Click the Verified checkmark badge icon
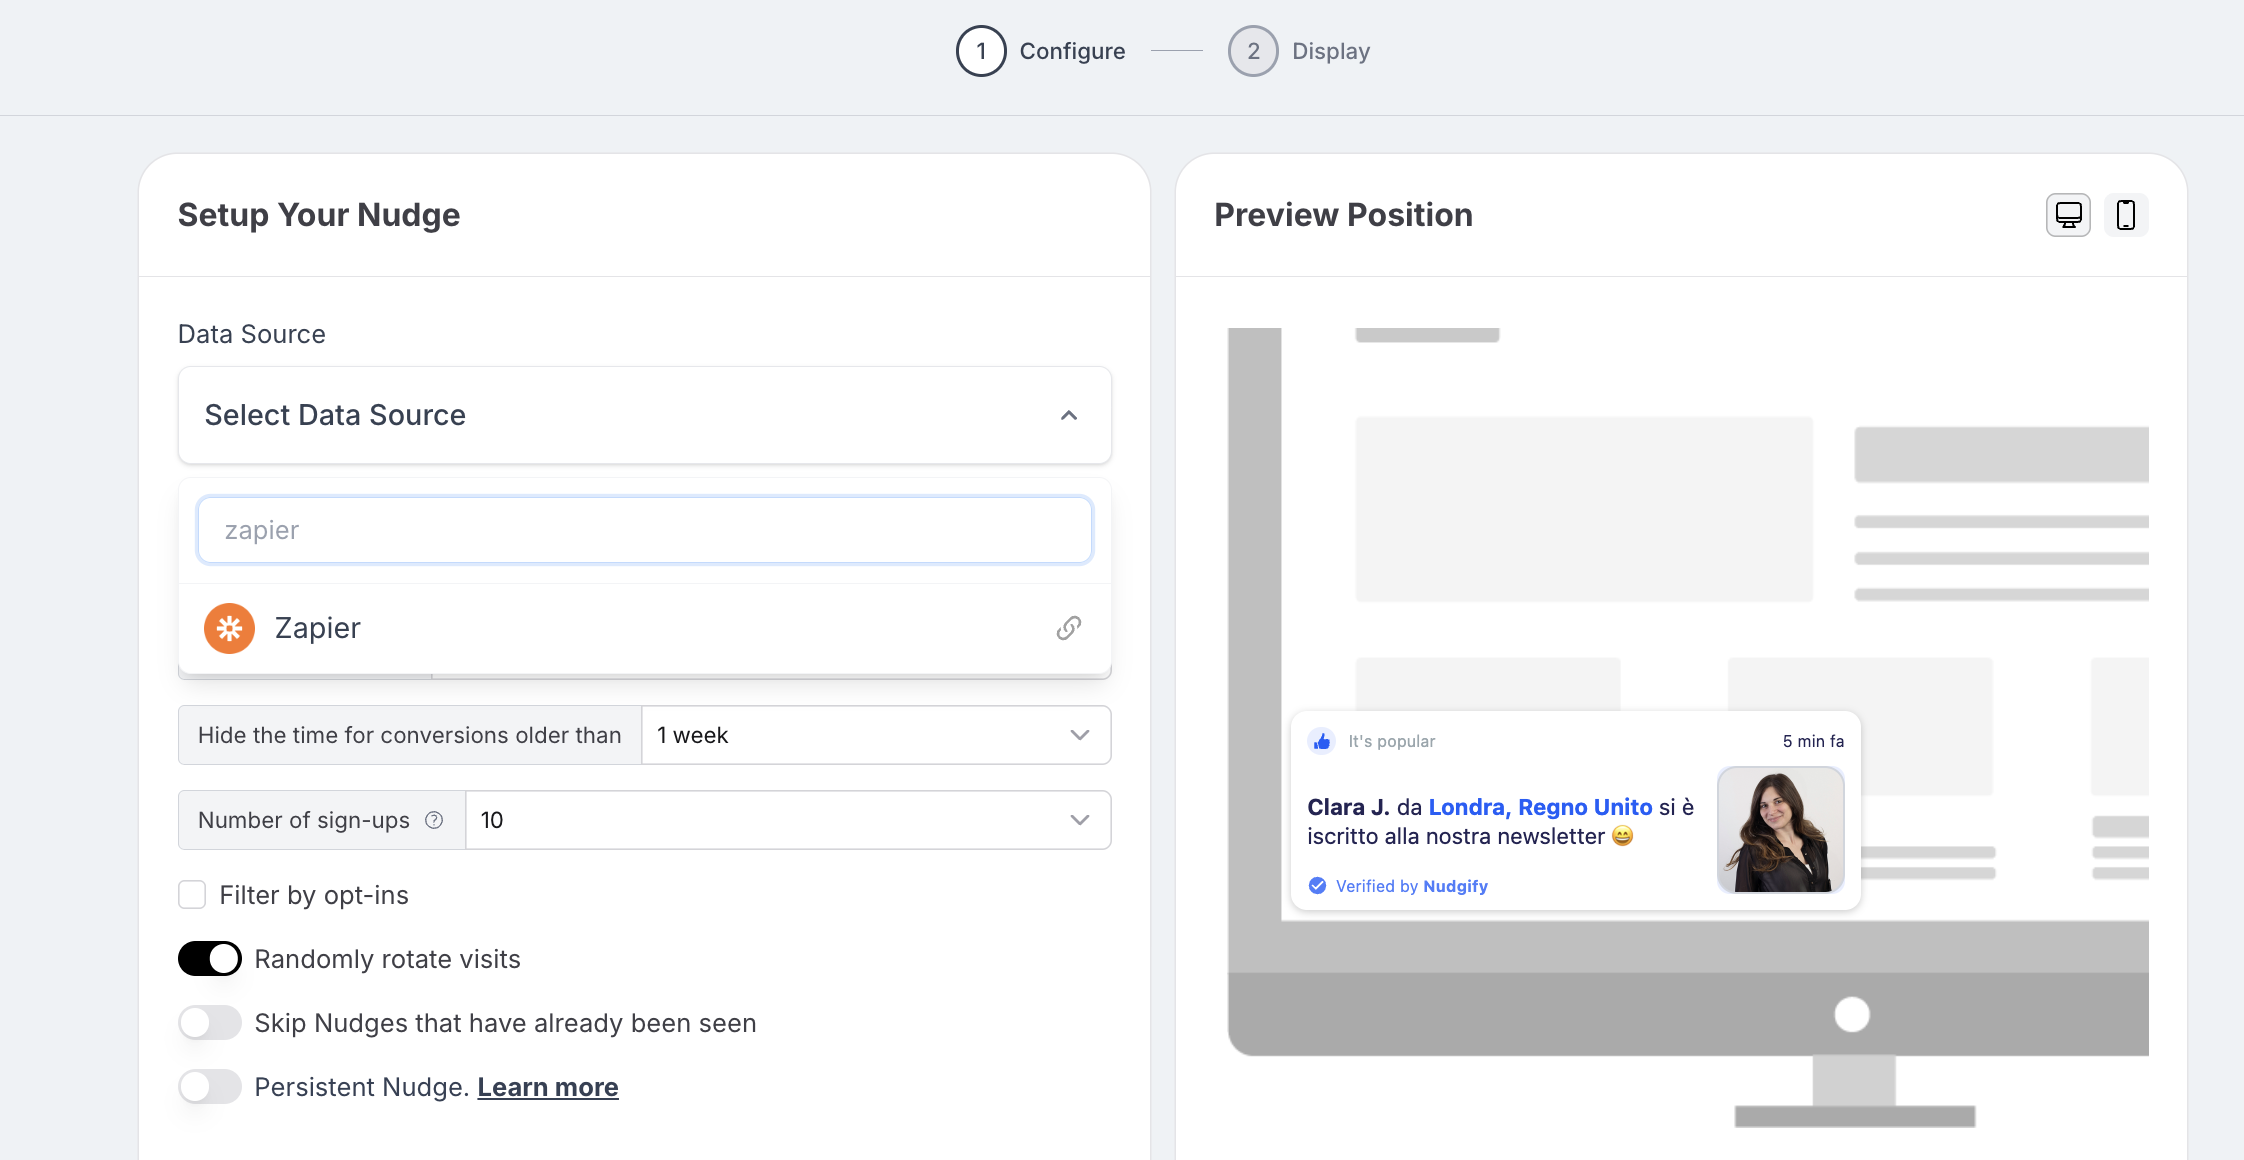This screenshot has width=2244, height=1160. [x=1318, y=886]
